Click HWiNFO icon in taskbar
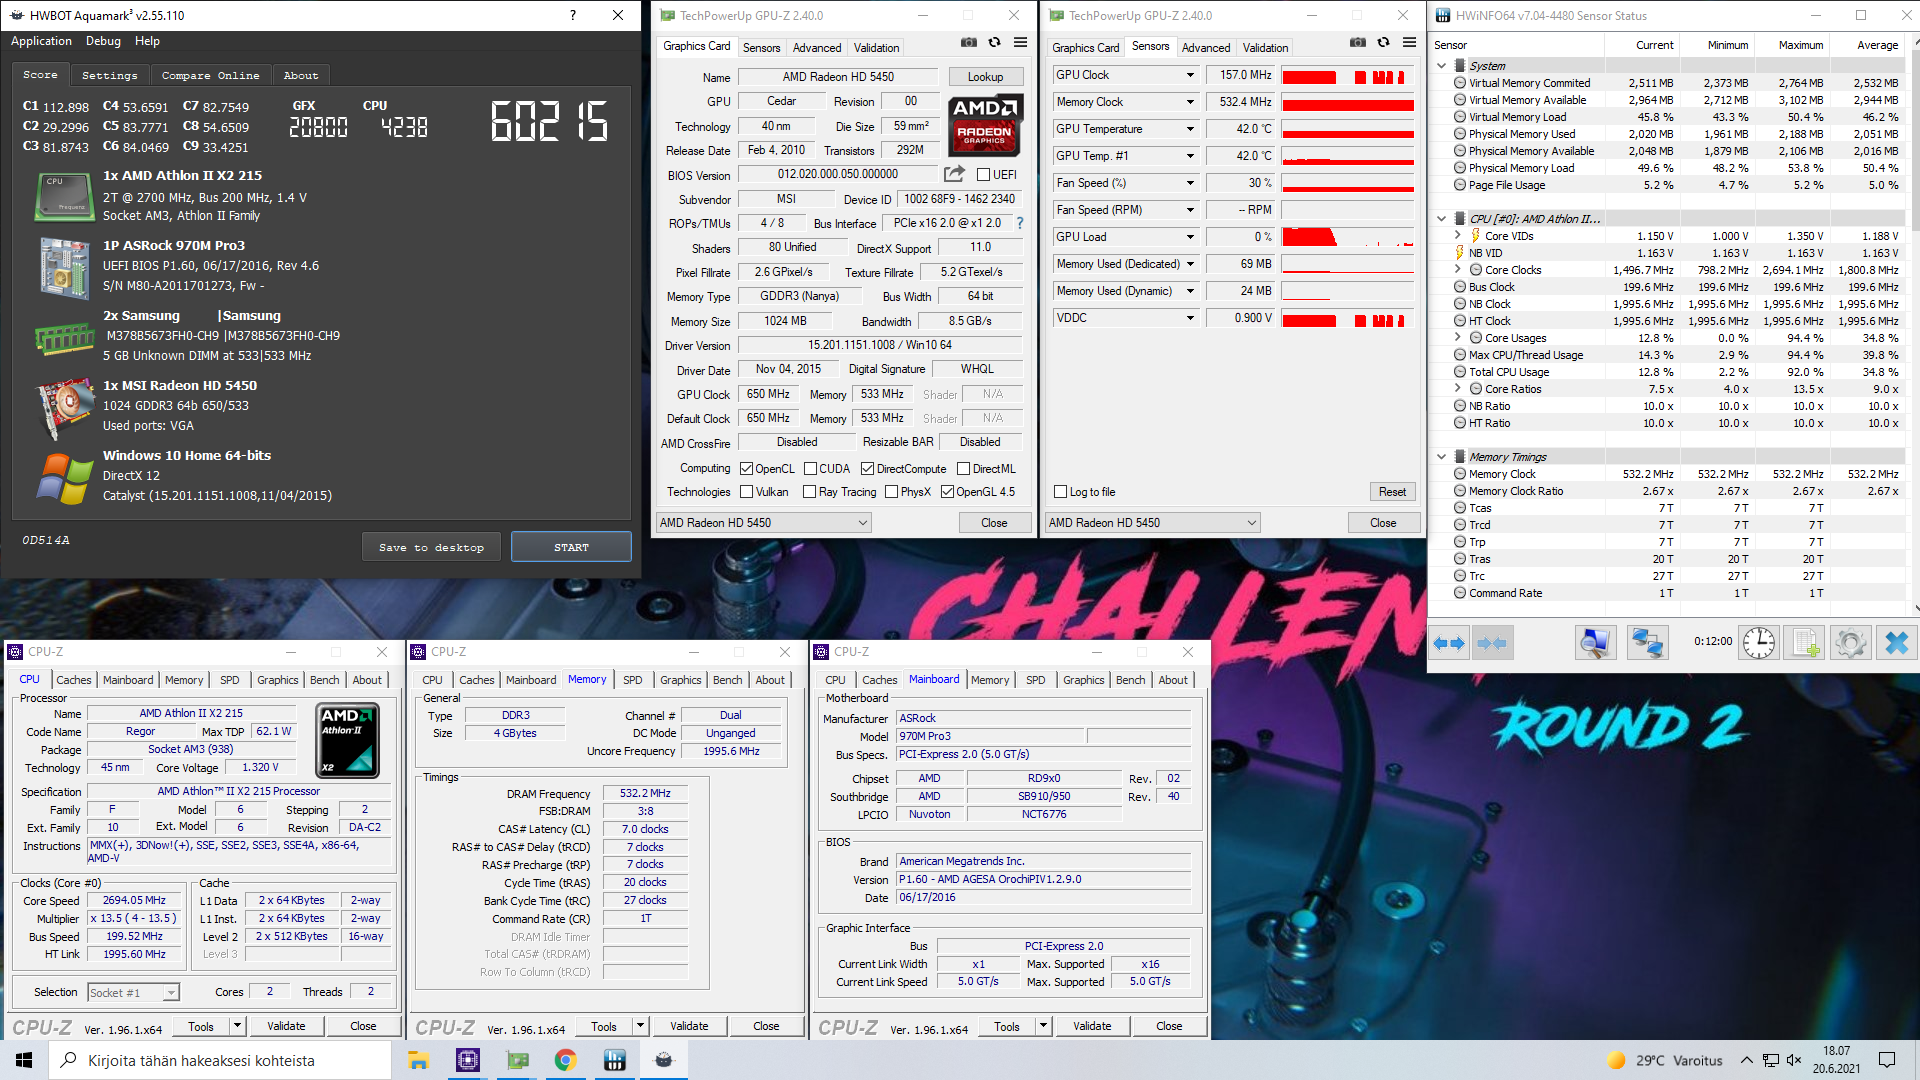The image size is (1920, 1080). pyautogui.click(x=615, y=1060)
